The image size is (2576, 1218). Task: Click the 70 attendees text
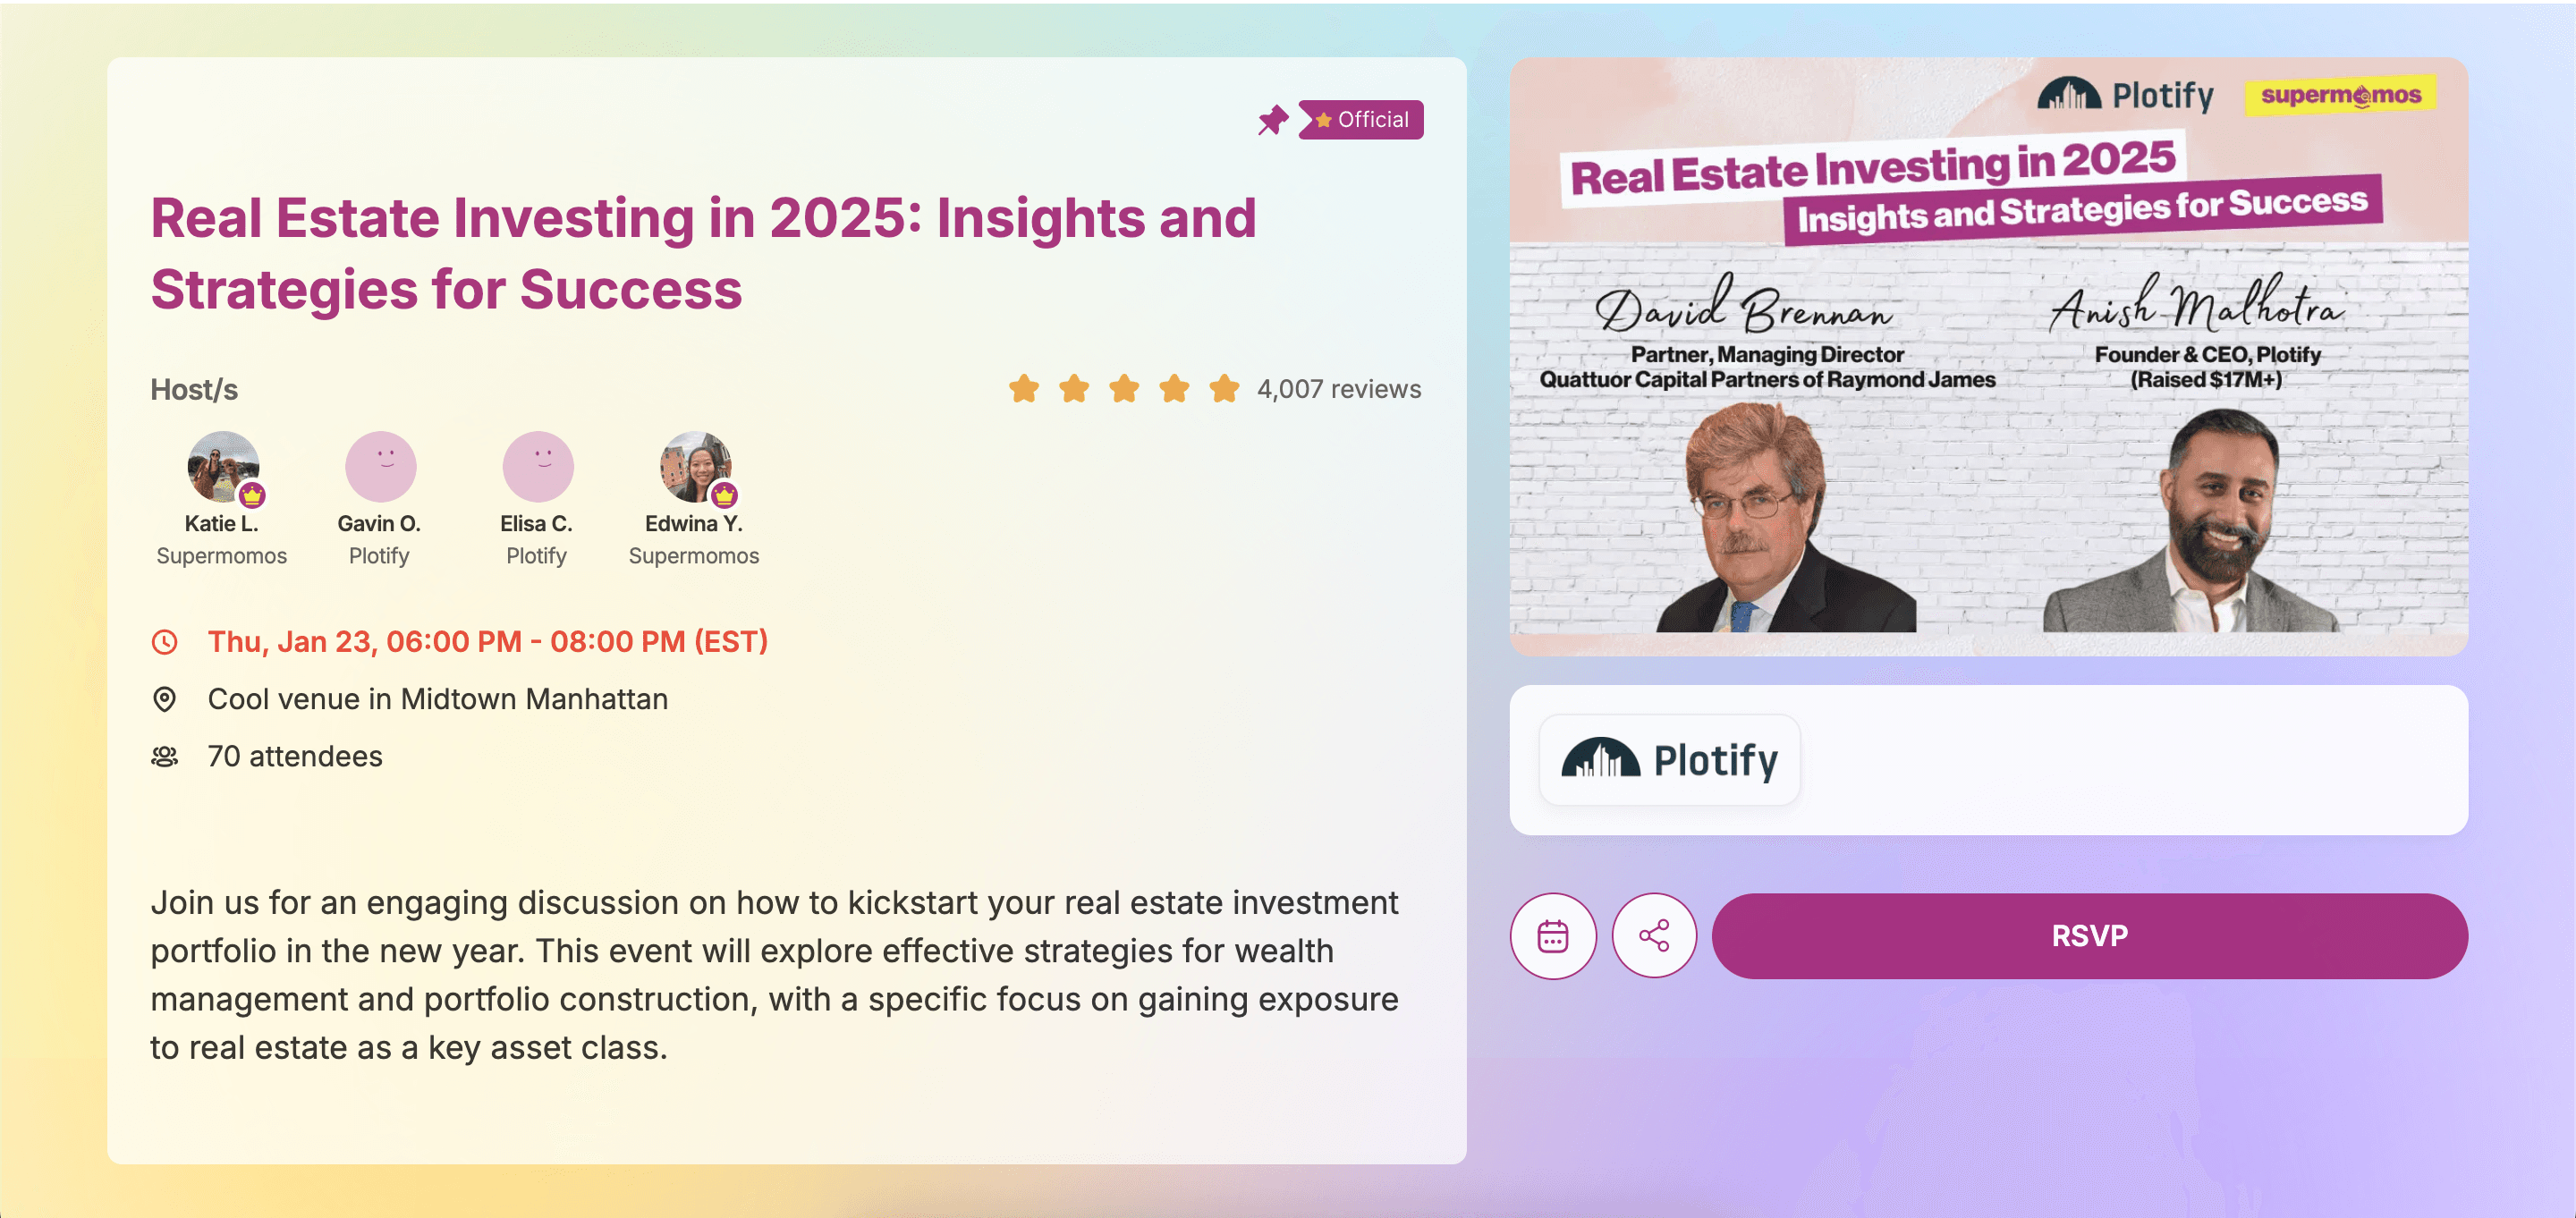pos(295,757)
